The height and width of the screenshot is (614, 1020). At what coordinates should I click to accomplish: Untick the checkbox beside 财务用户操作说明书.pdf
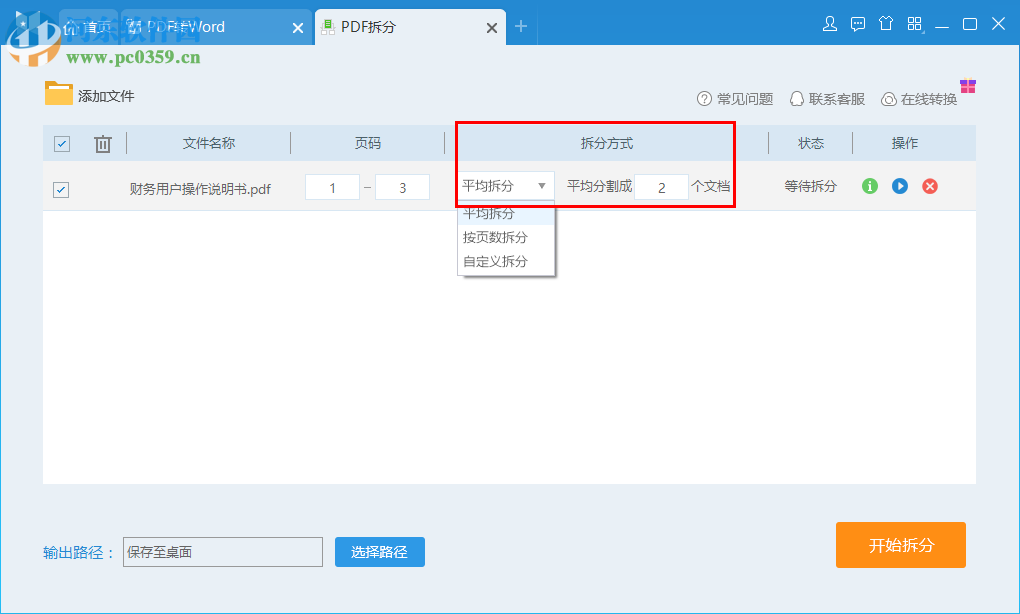point(61,189)
